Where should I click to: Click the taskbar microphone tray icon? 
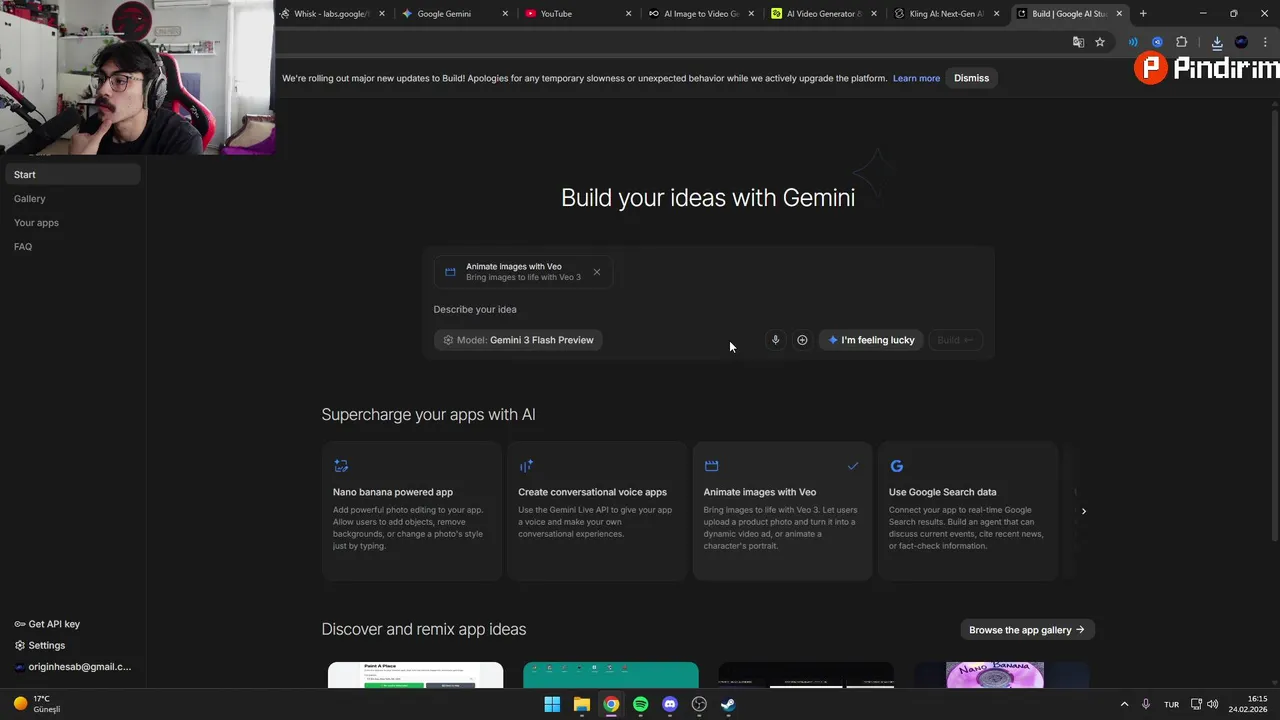(1146, 704)
